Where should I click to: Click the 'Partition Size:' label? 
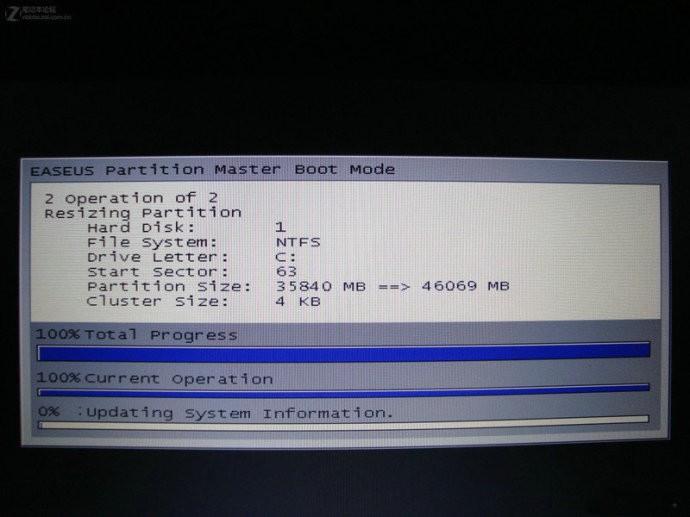[169, 286]
